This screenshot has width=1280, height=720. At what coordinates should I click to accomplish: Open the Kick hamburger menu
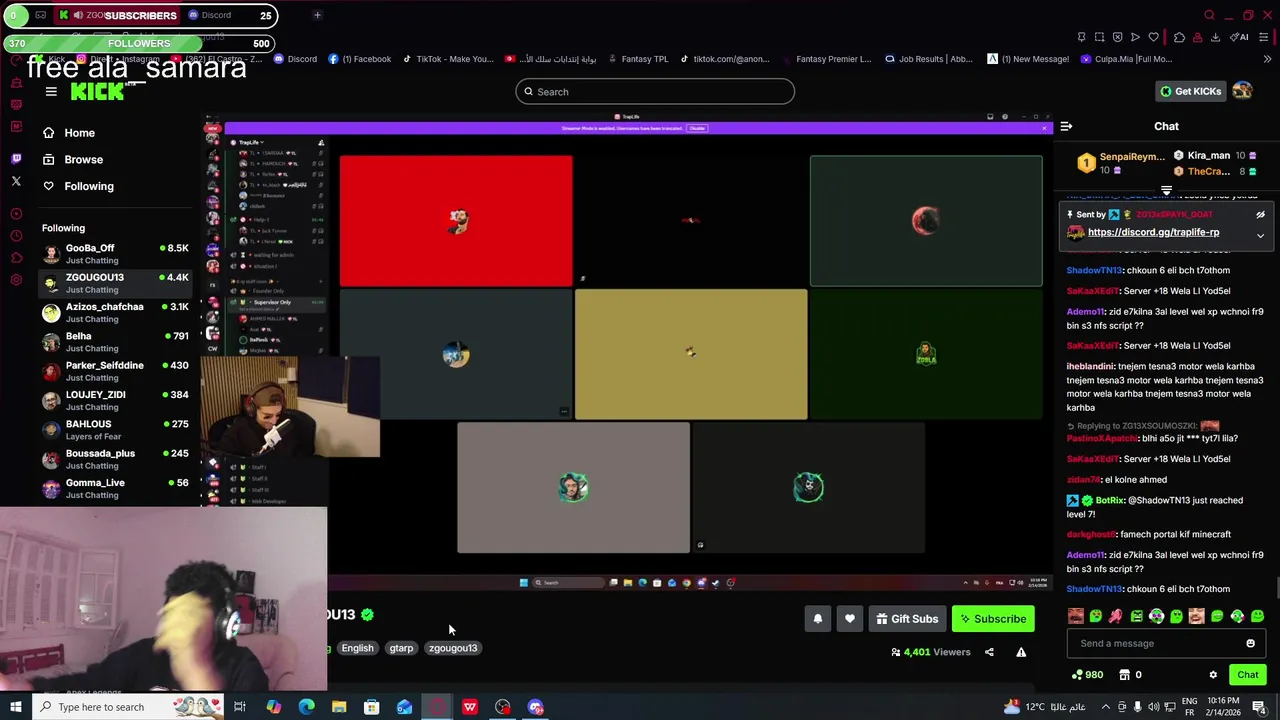pos(51,91)
